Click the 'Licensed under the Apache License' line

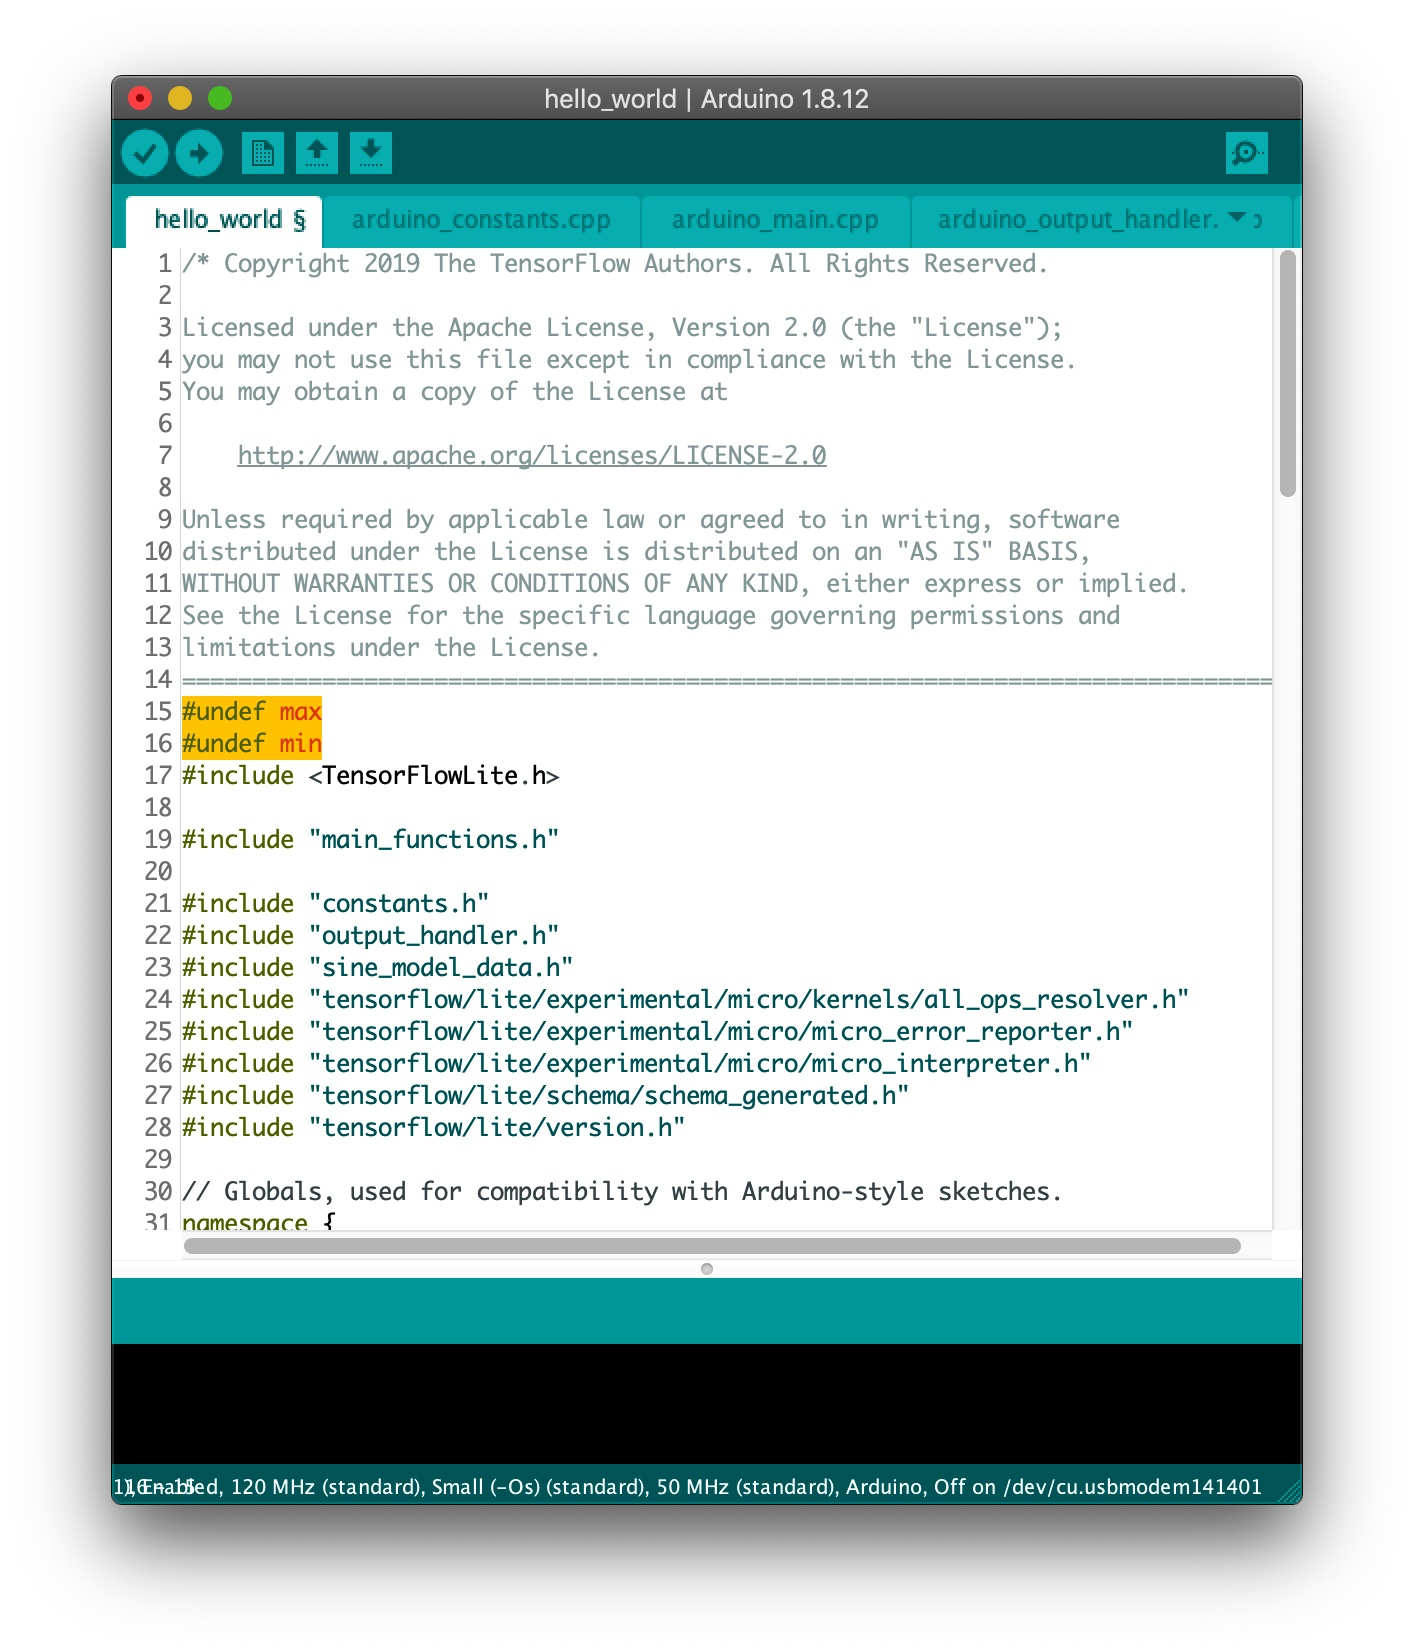point(622,328)
